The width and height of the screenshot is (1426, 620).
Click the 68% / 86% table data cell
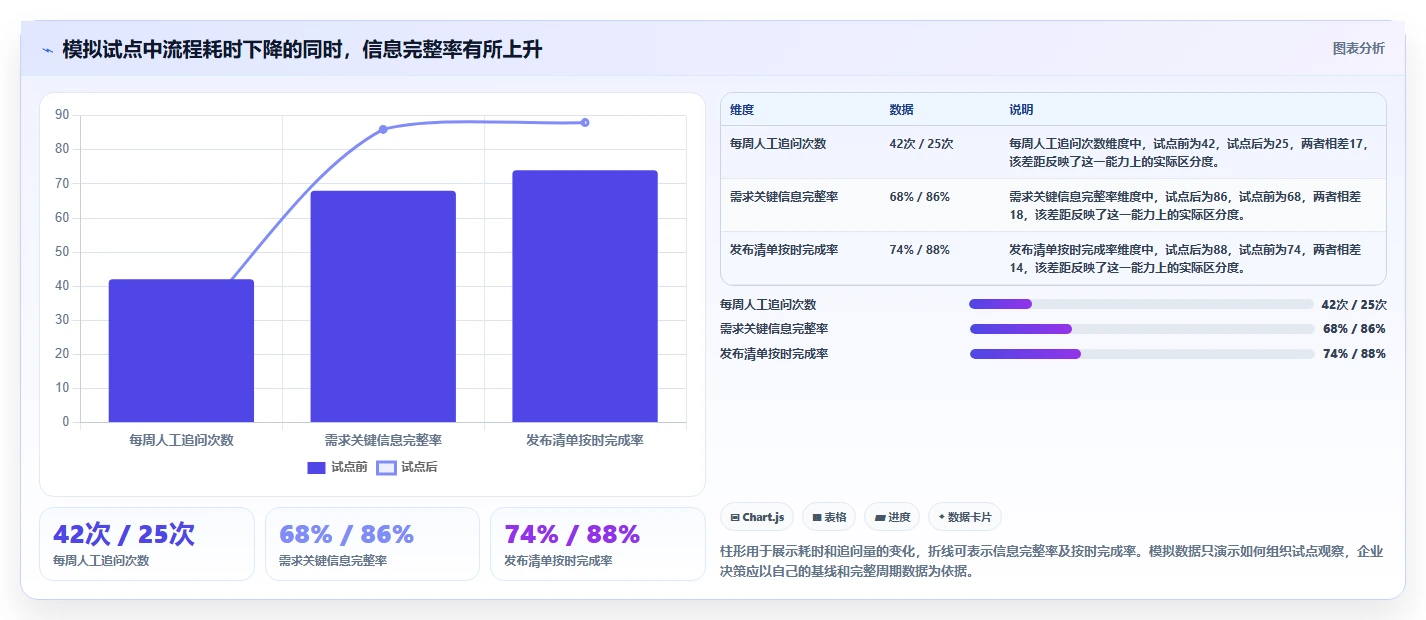(919, 197)
